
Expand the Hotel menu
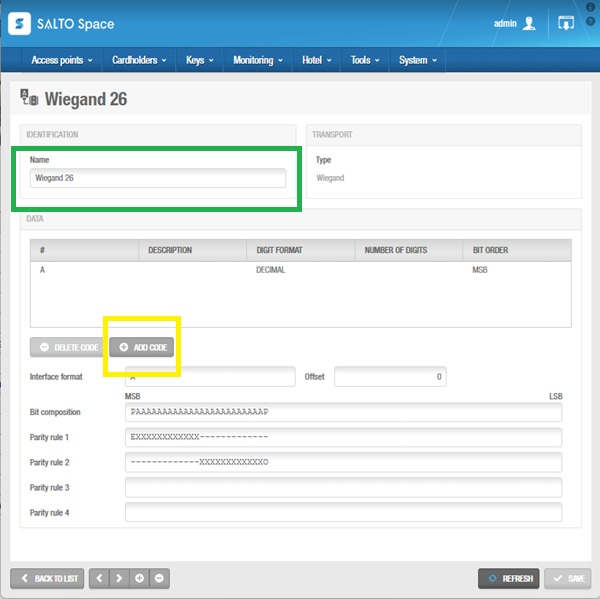point(316,60)
